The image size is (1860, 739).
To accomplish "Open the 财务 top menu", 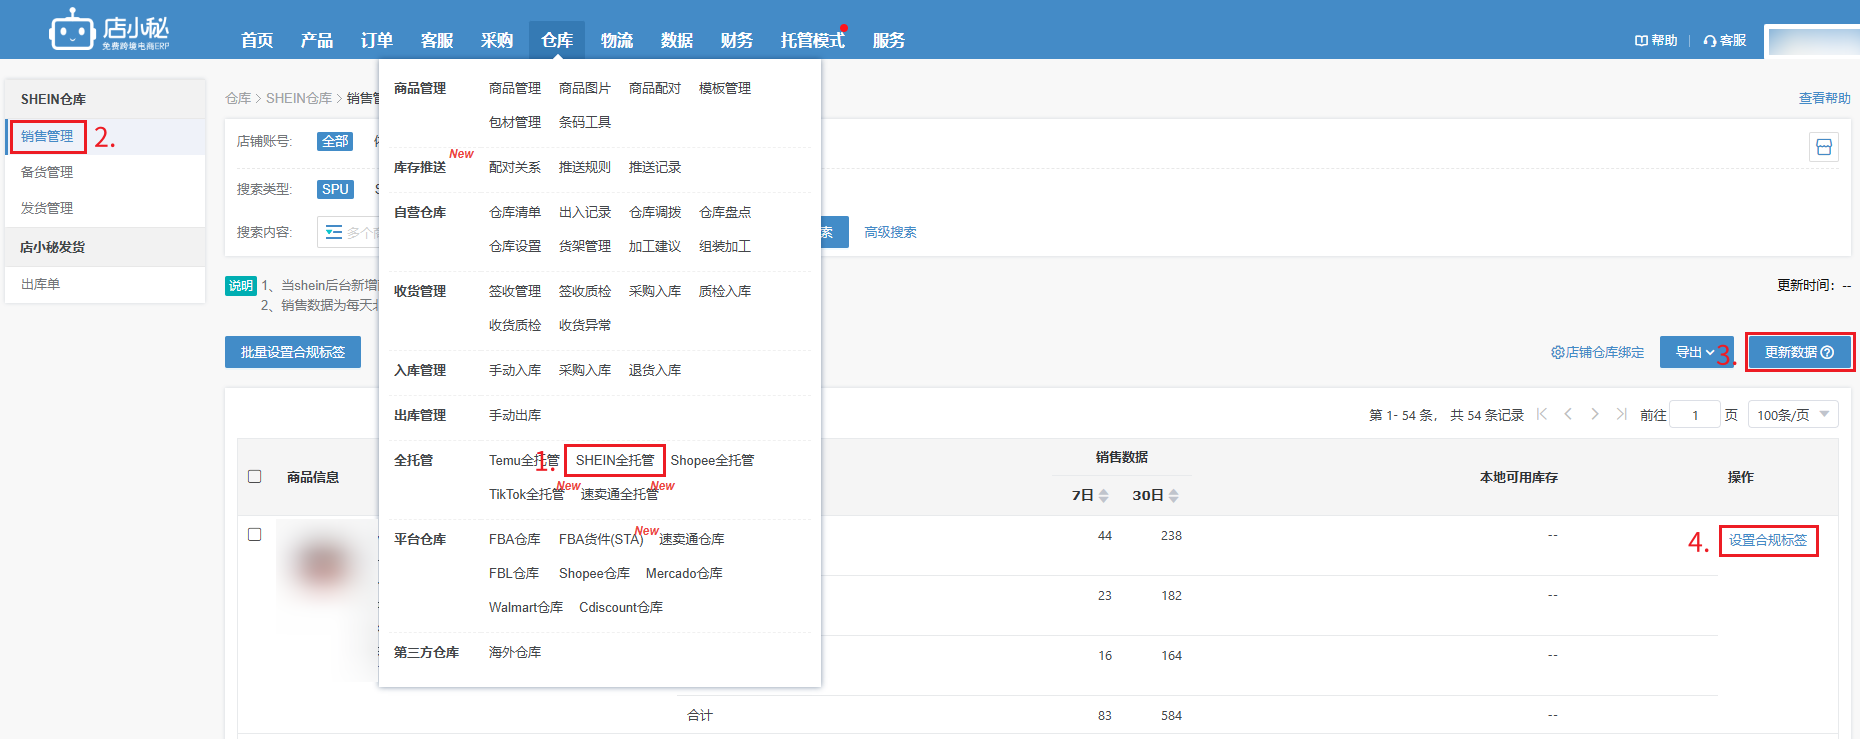I will tap(737, 40).
